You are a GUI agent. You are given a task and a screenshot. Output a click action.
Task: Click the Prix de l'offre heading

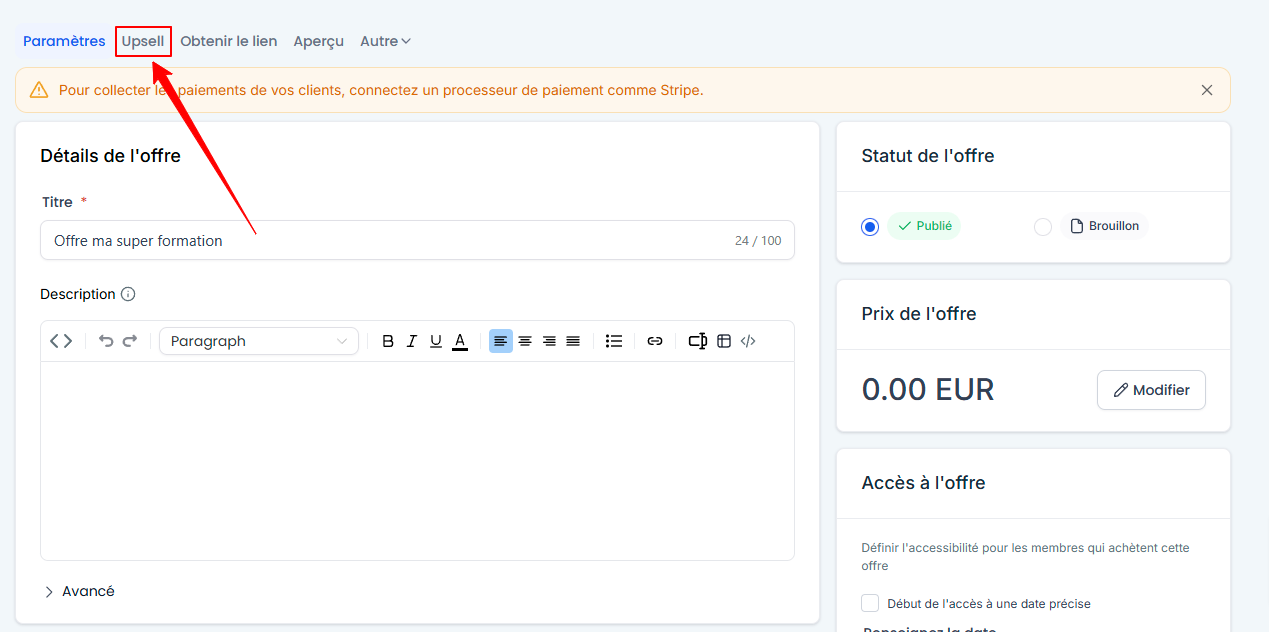[919, 314]
